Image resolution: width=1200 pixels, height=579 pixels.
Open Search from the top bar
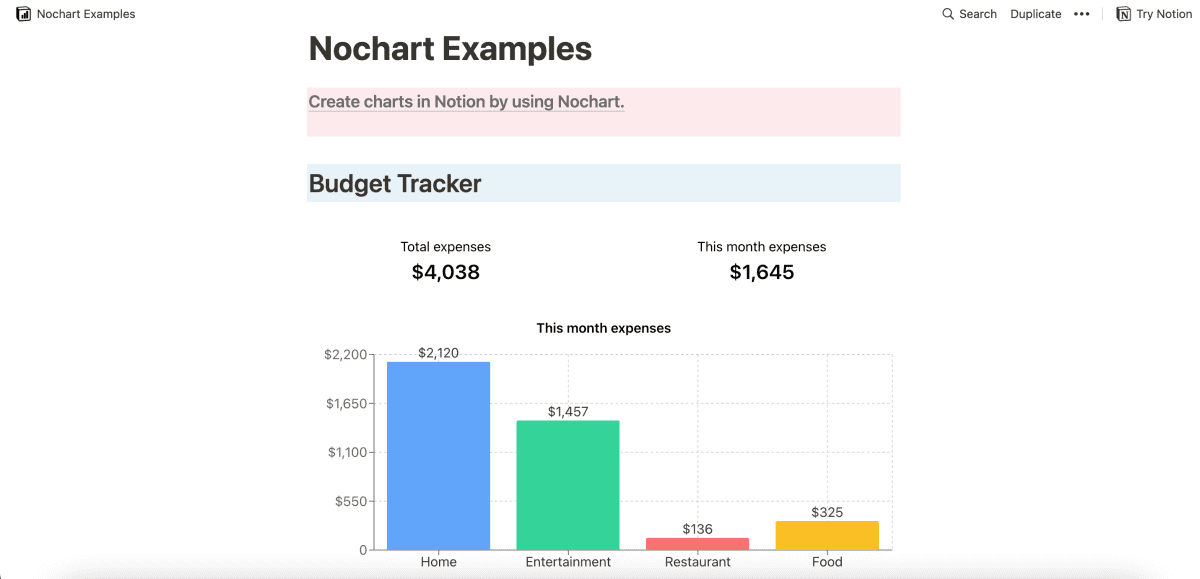pos(968,13)
